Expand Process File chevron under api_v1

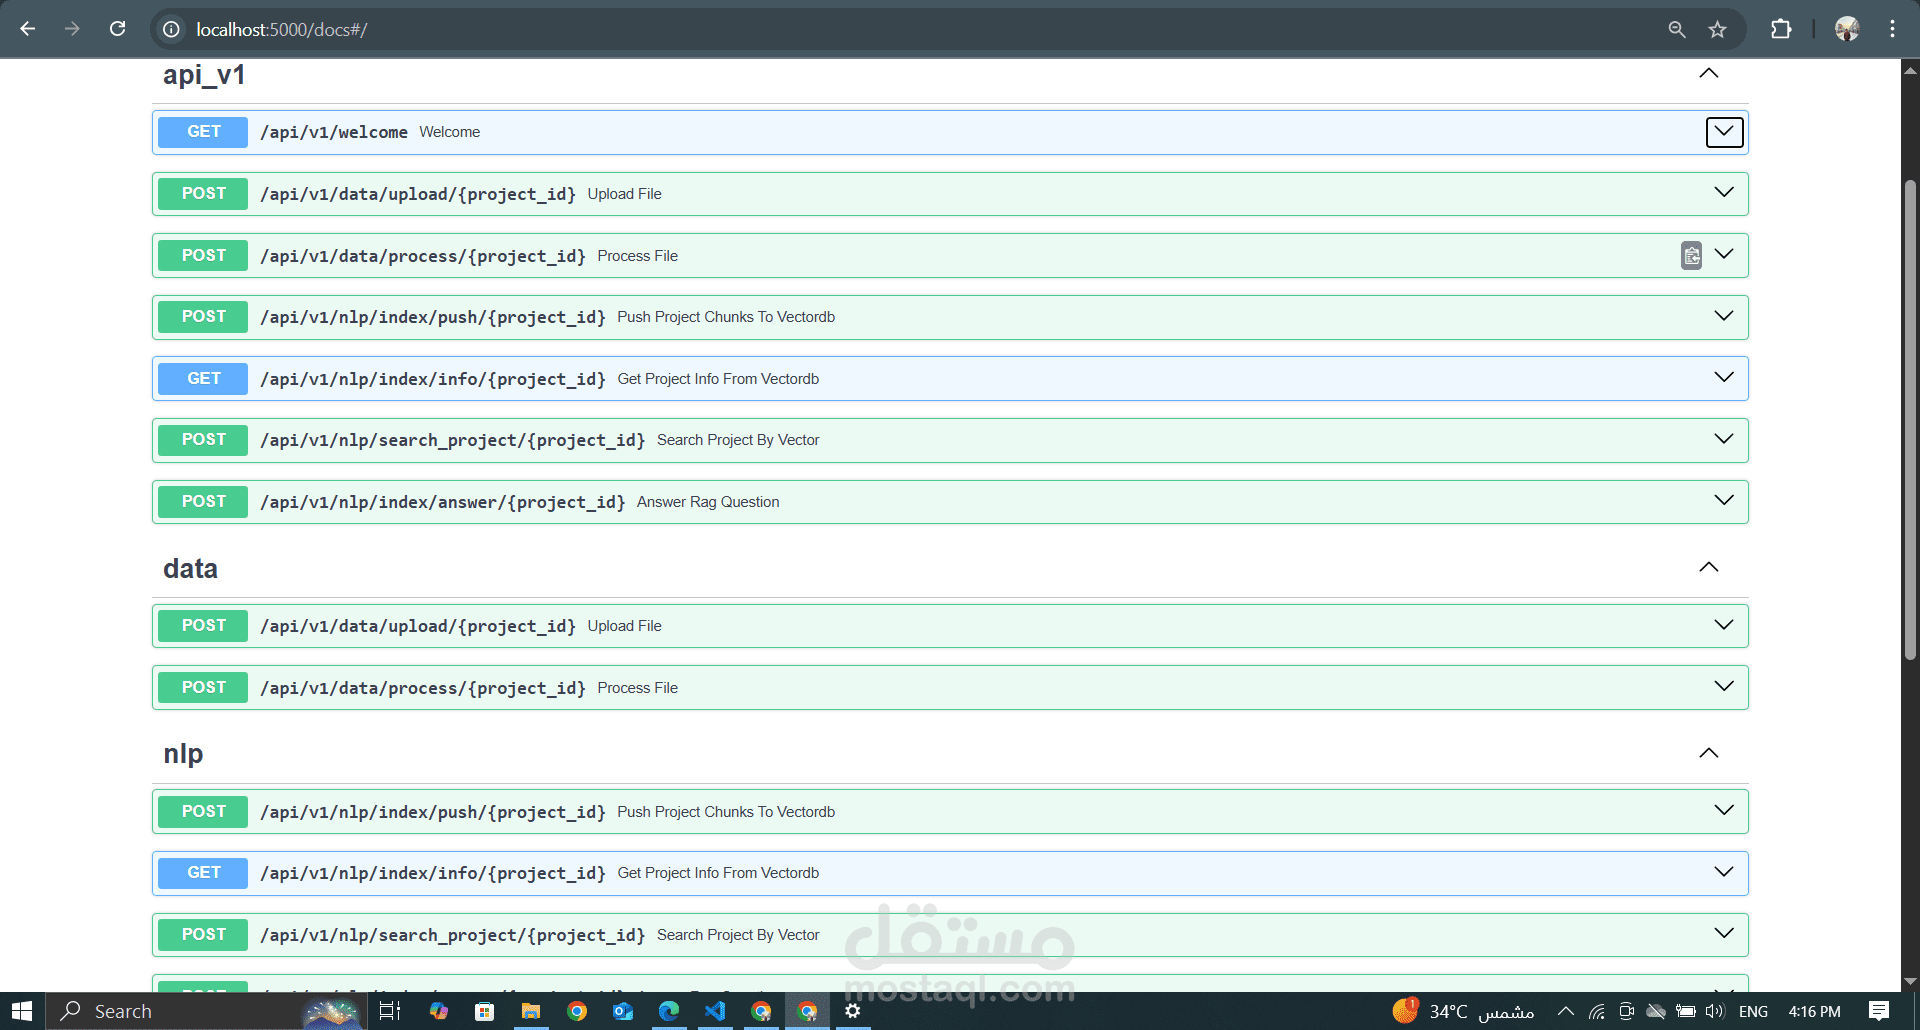click(1724, 254)
